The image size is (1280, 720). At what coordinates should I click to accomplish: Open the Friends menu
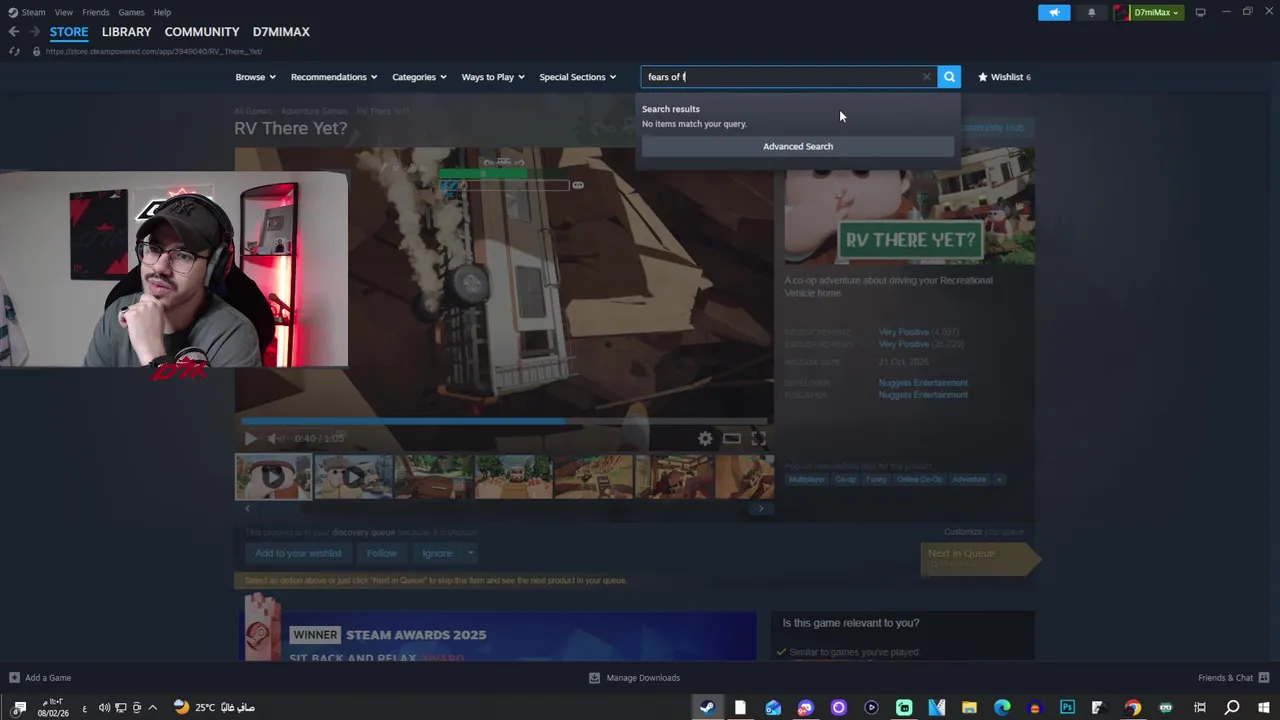(x=96, y=12)
